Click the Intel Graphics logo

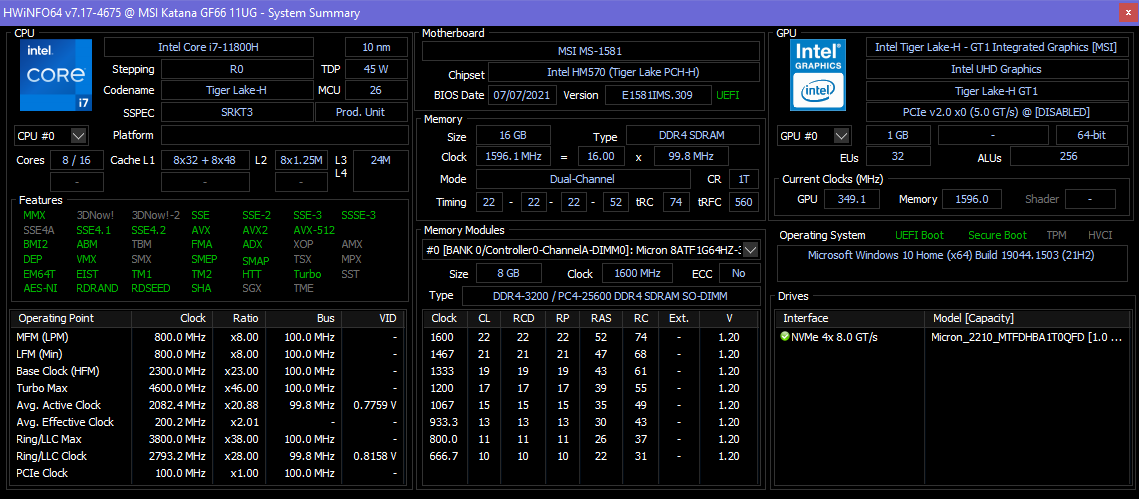[819, 75]
